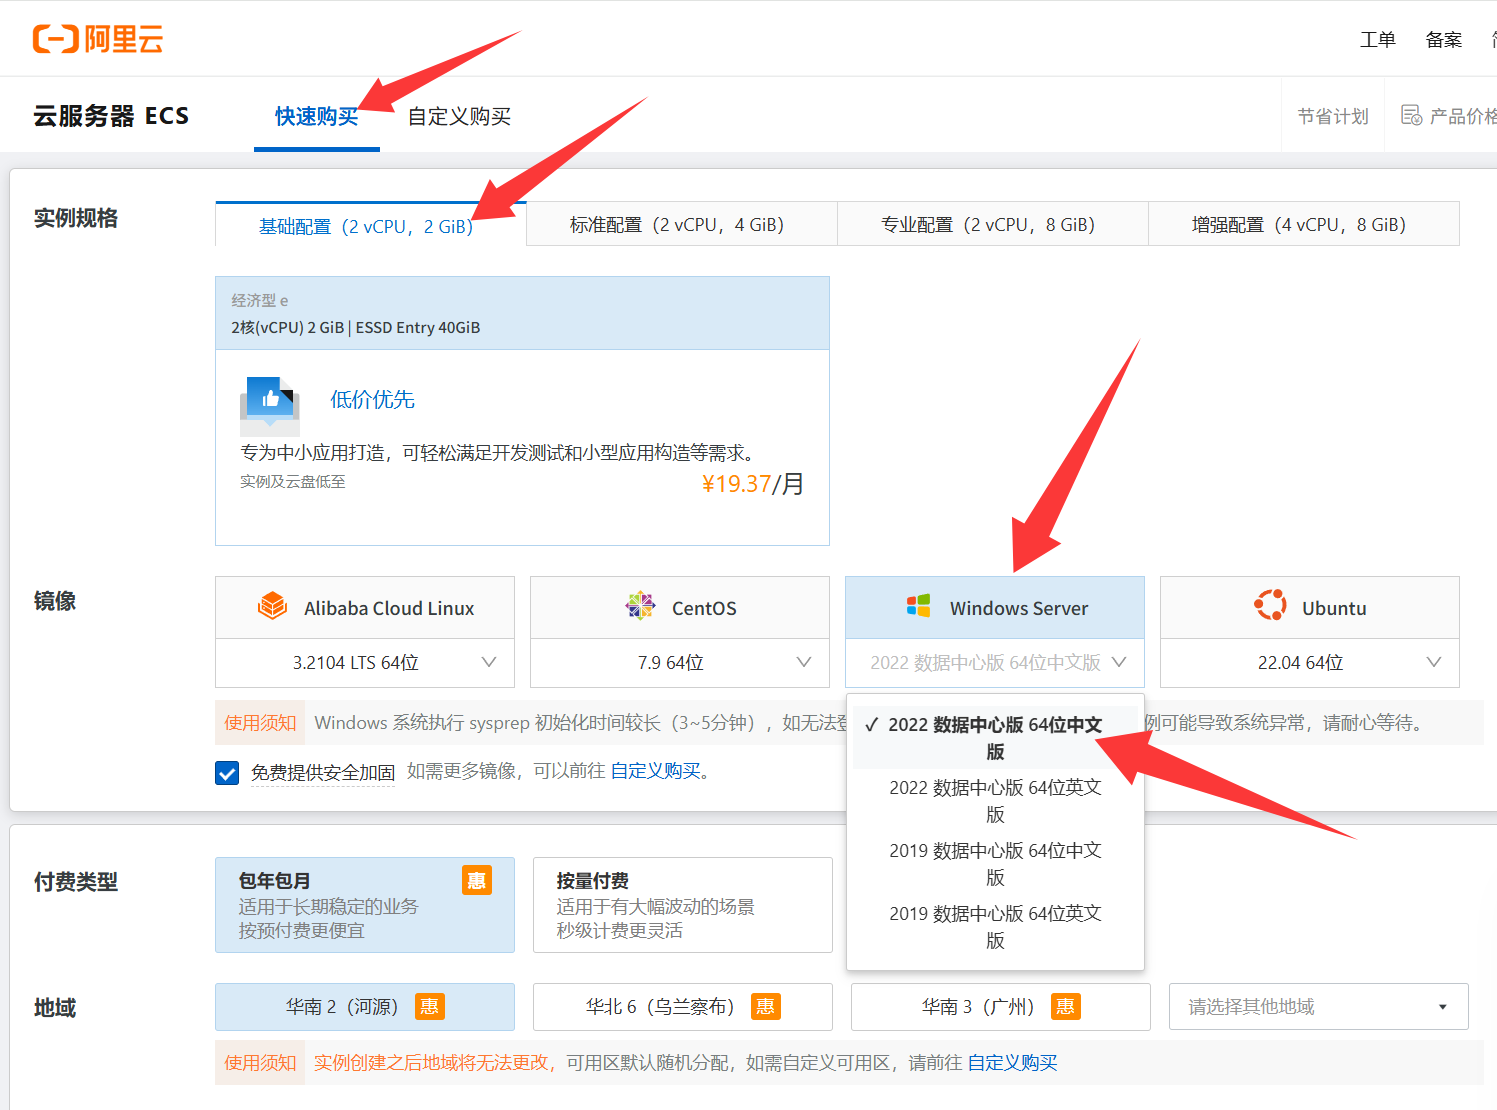Image resolution: width=1497 pixels, height=1110 pixels.
Task: Pick 2022 数据中心版 64位英文版 from list
Action: [x=995, y=800]
